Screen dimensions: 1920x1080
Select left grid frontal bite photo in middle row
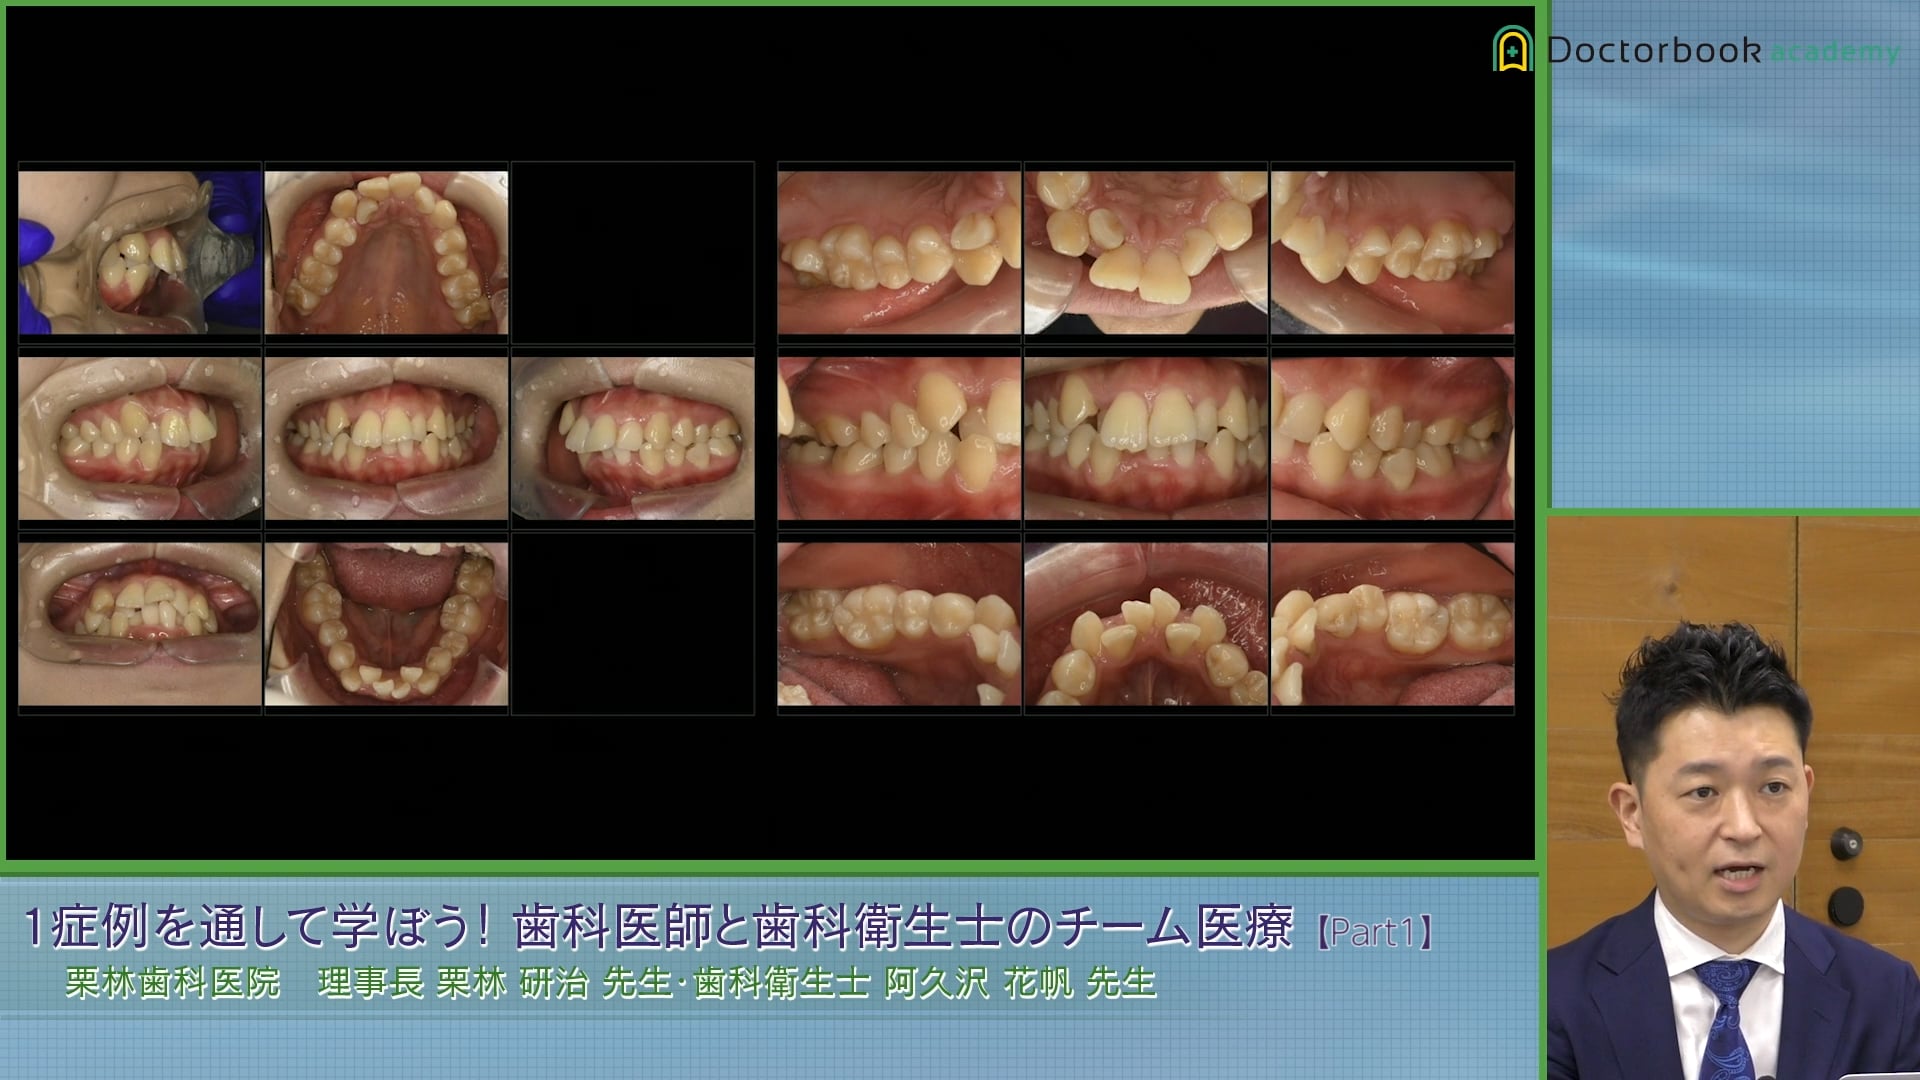pyautogui.click(x=386, y=438)
